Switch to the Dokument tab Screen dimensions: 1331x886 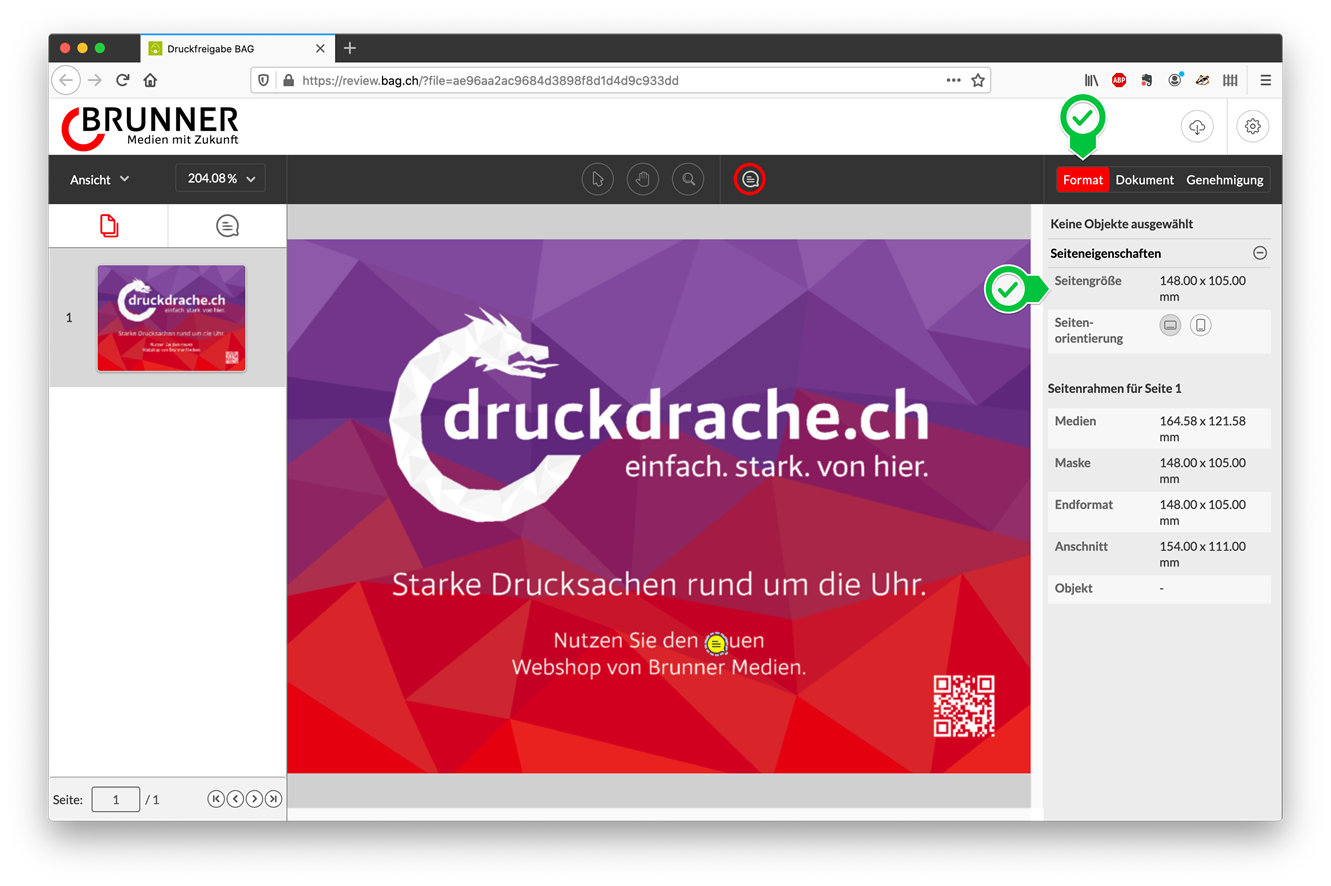1145,180
